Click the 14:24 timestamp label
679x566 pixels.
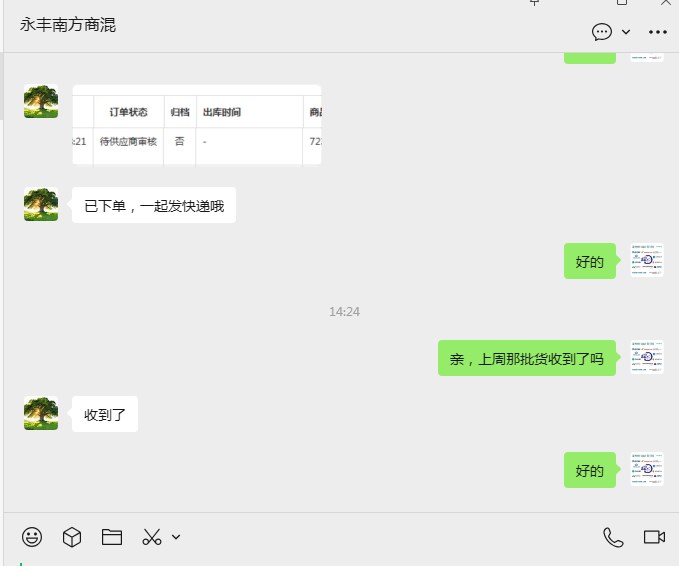[x=344, y=312]
